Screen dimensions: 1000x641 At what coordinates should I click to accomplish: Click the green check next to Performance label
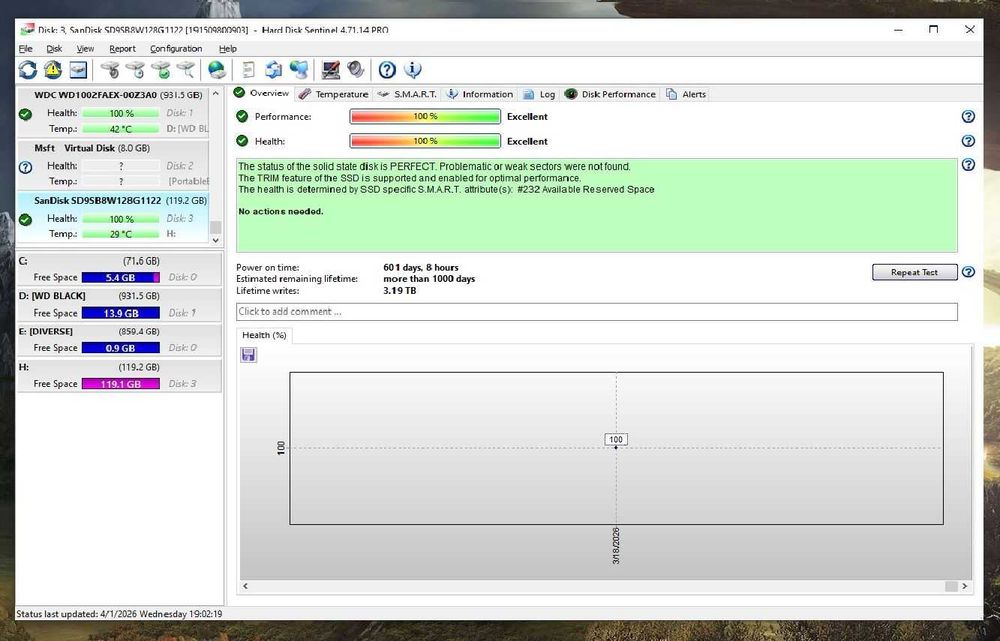[x=242, y=116]
